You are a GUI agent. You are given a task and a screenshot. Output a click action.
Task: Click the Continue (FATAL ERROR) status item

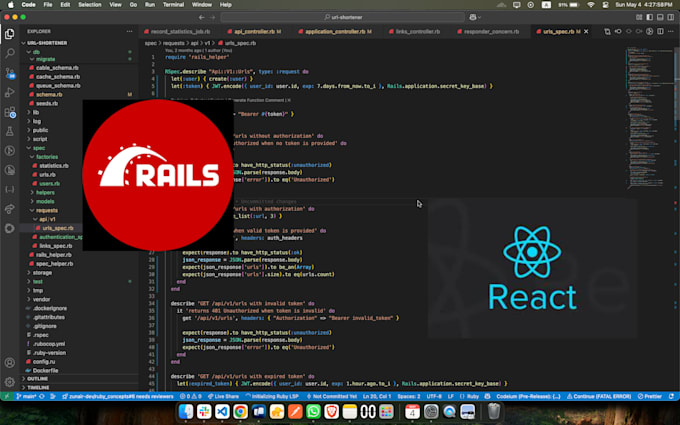point(599,396)
